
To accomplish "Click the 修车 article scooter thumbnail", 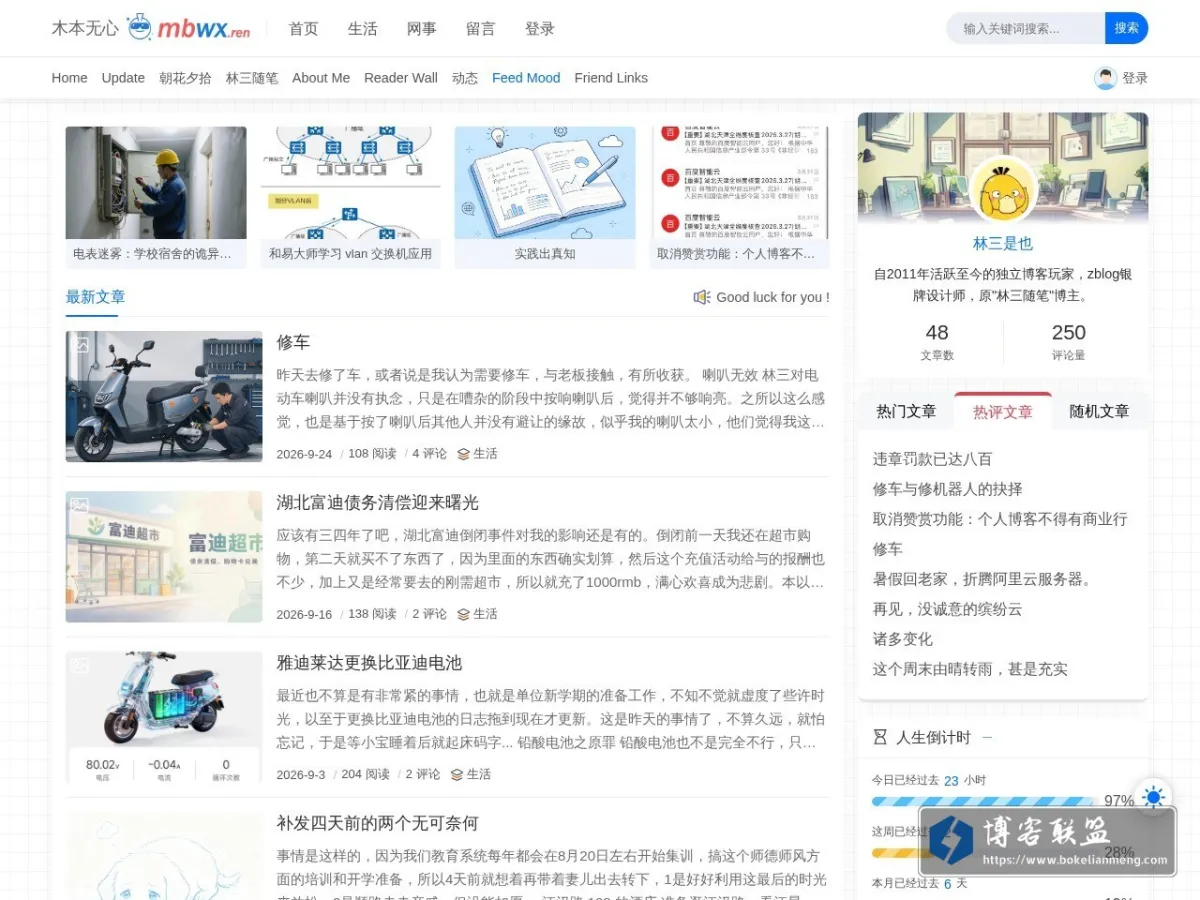I will [x=164, y=397].
